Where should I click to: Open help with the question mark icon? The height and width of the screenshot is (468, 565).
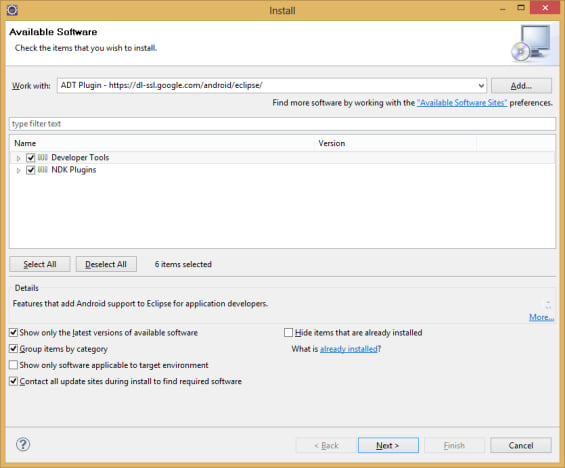[23, 445]
